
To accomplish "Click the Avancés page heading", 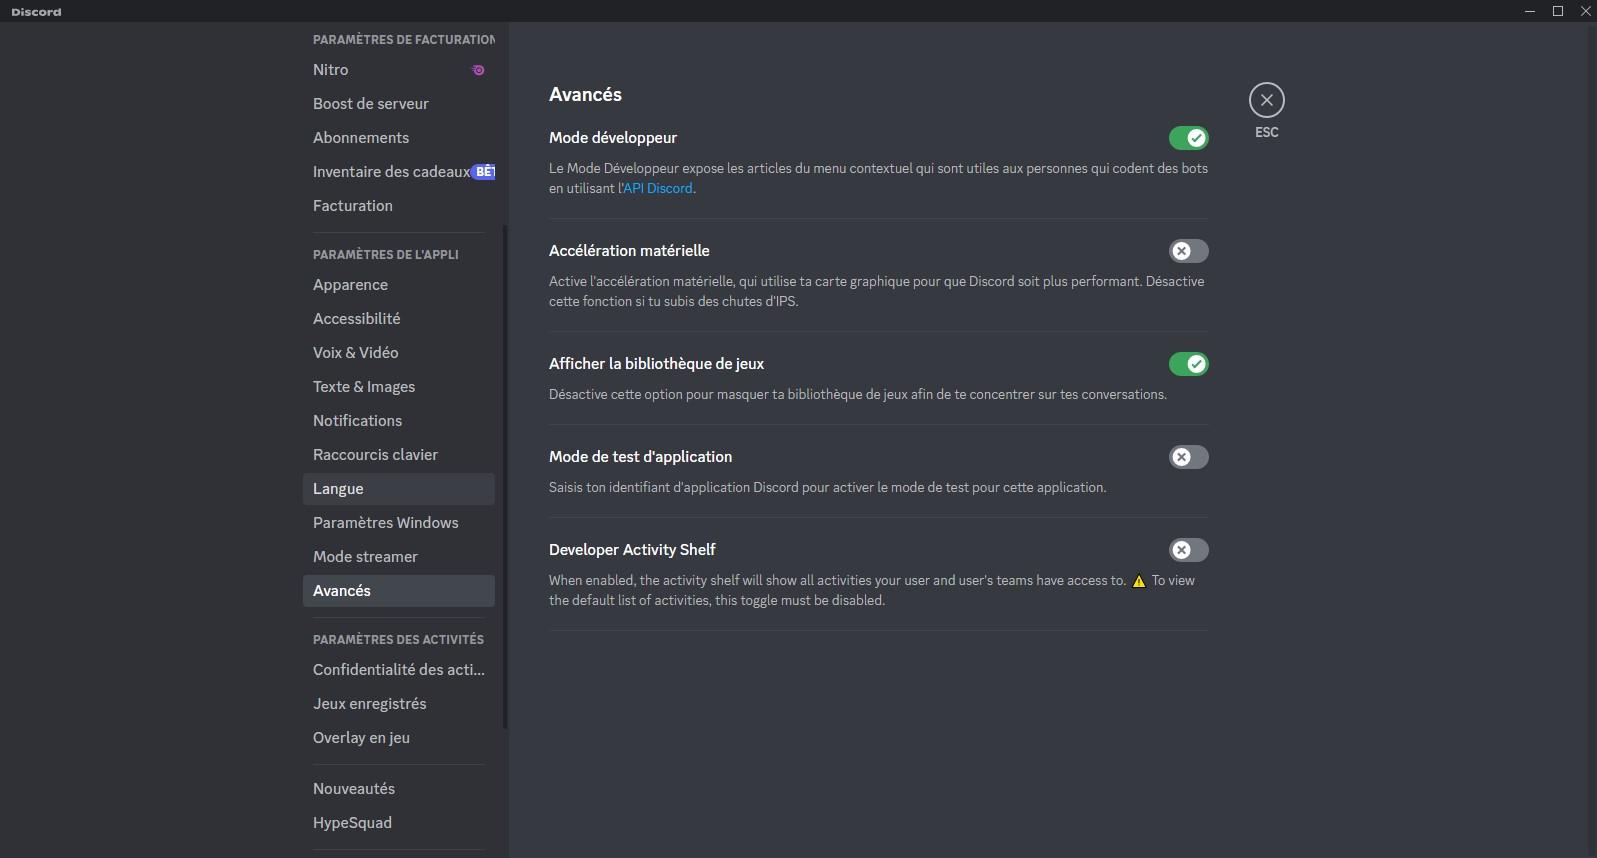I will [585, 95].
